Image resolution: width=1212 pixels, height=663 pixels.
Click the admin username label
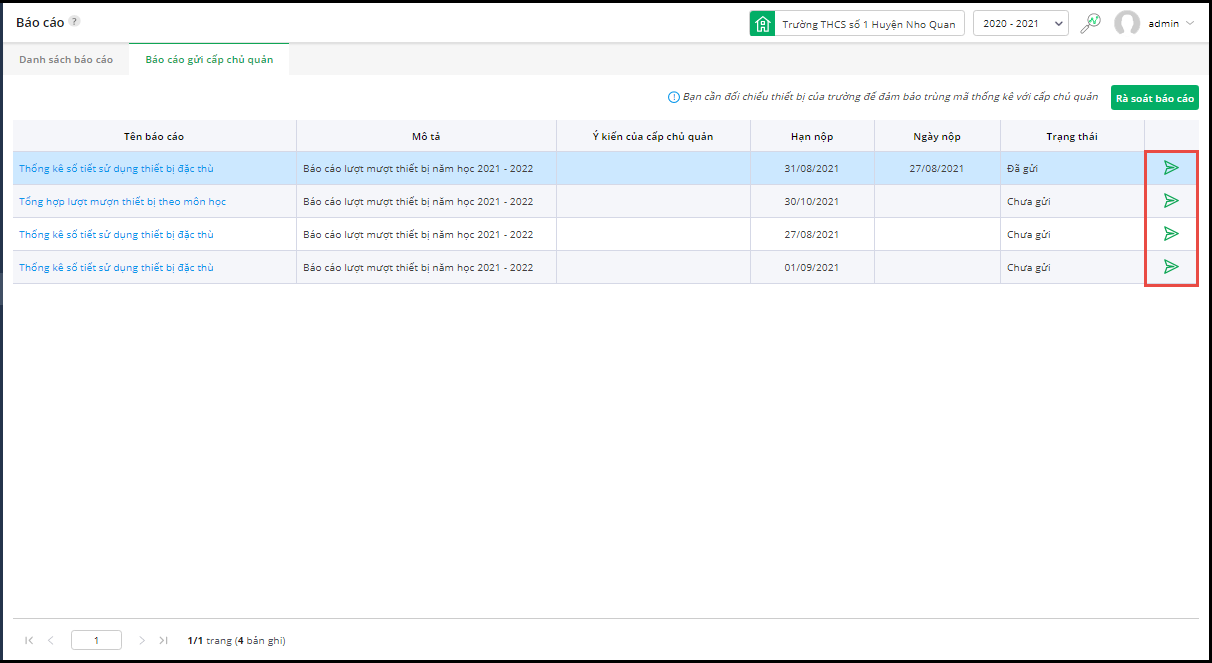(1164, 23)
